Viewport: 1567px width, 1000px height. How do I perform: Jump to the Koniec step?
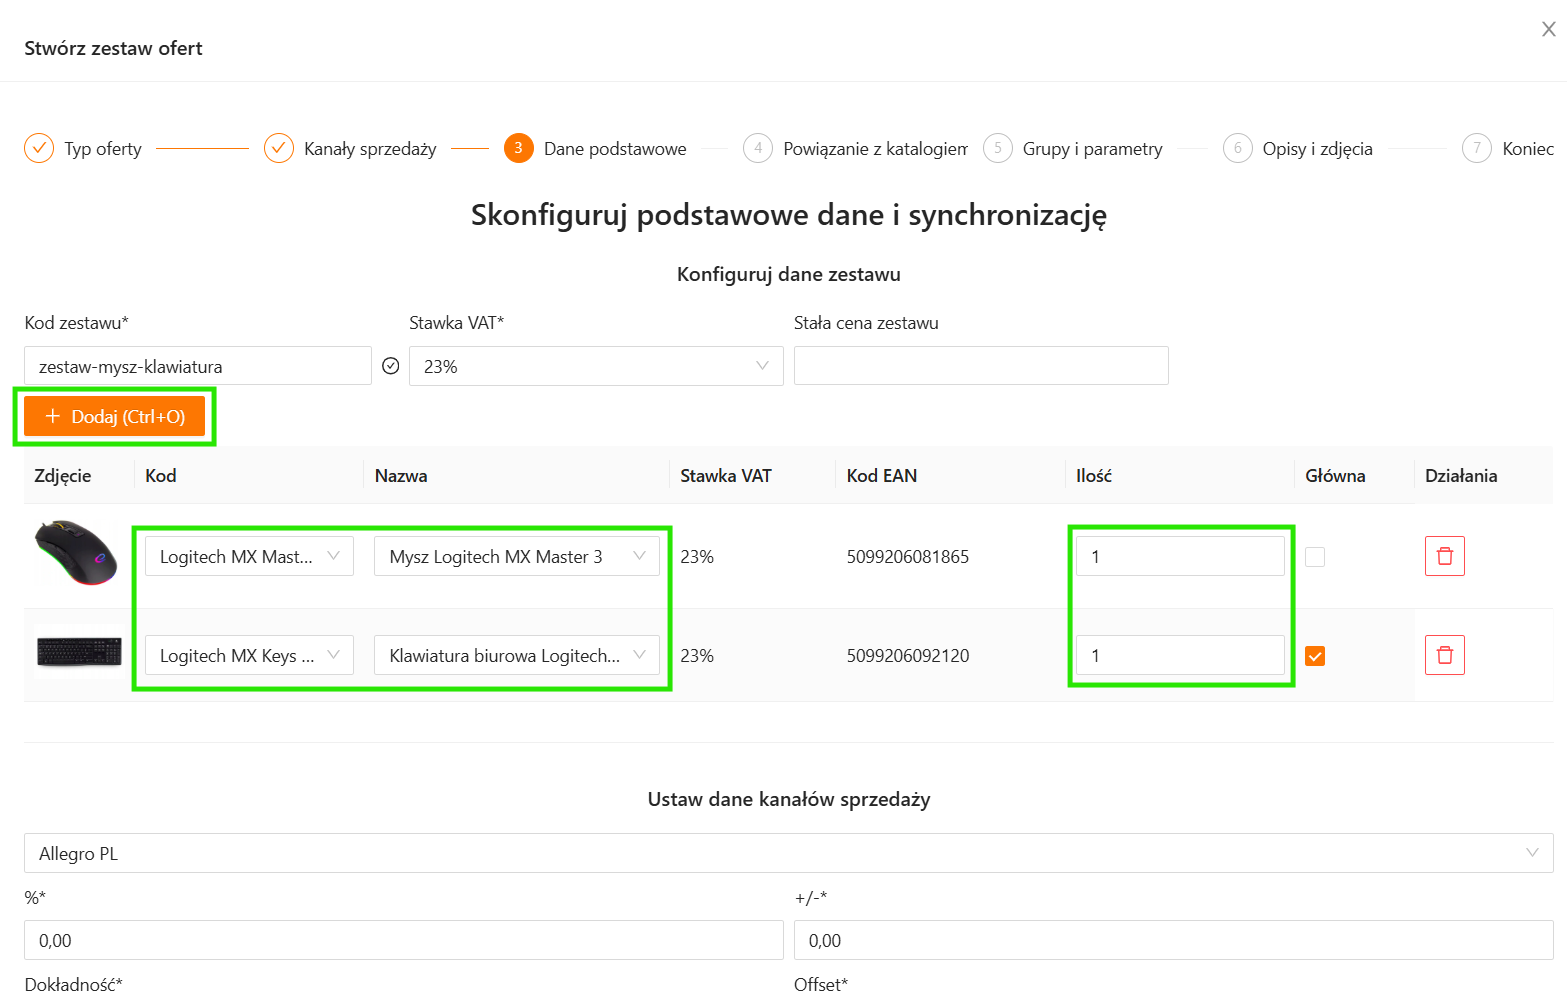pos(1526,149)
